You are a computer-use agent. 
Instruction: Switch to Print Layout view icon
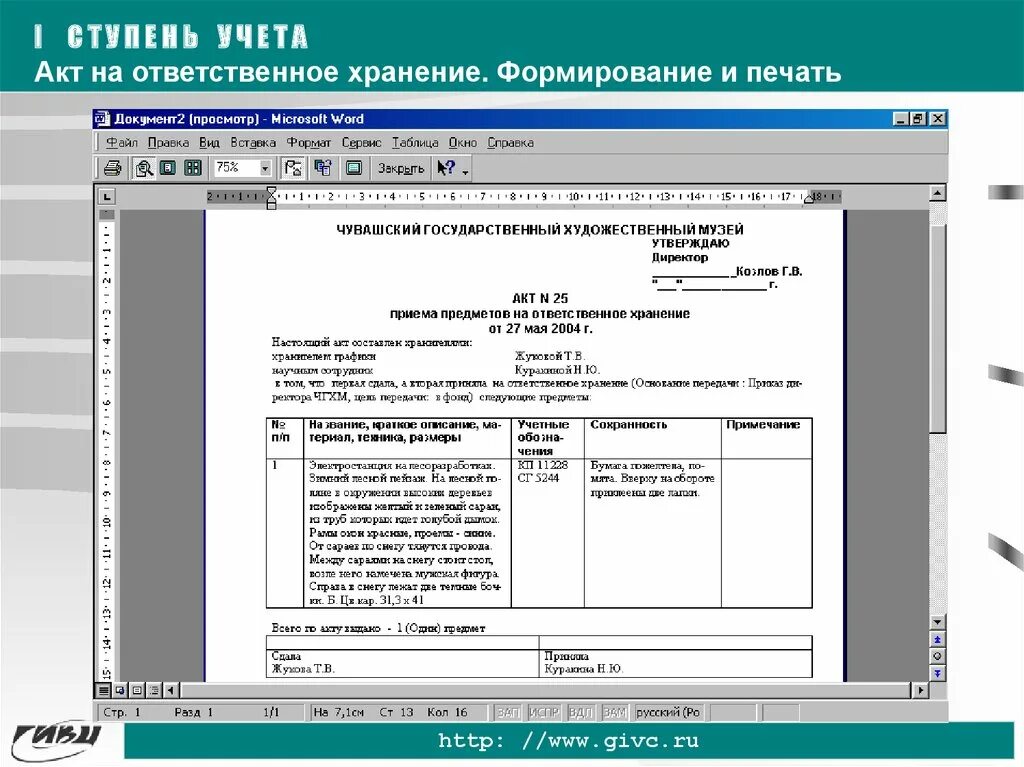pyautogui.click(x=137, y=690)
